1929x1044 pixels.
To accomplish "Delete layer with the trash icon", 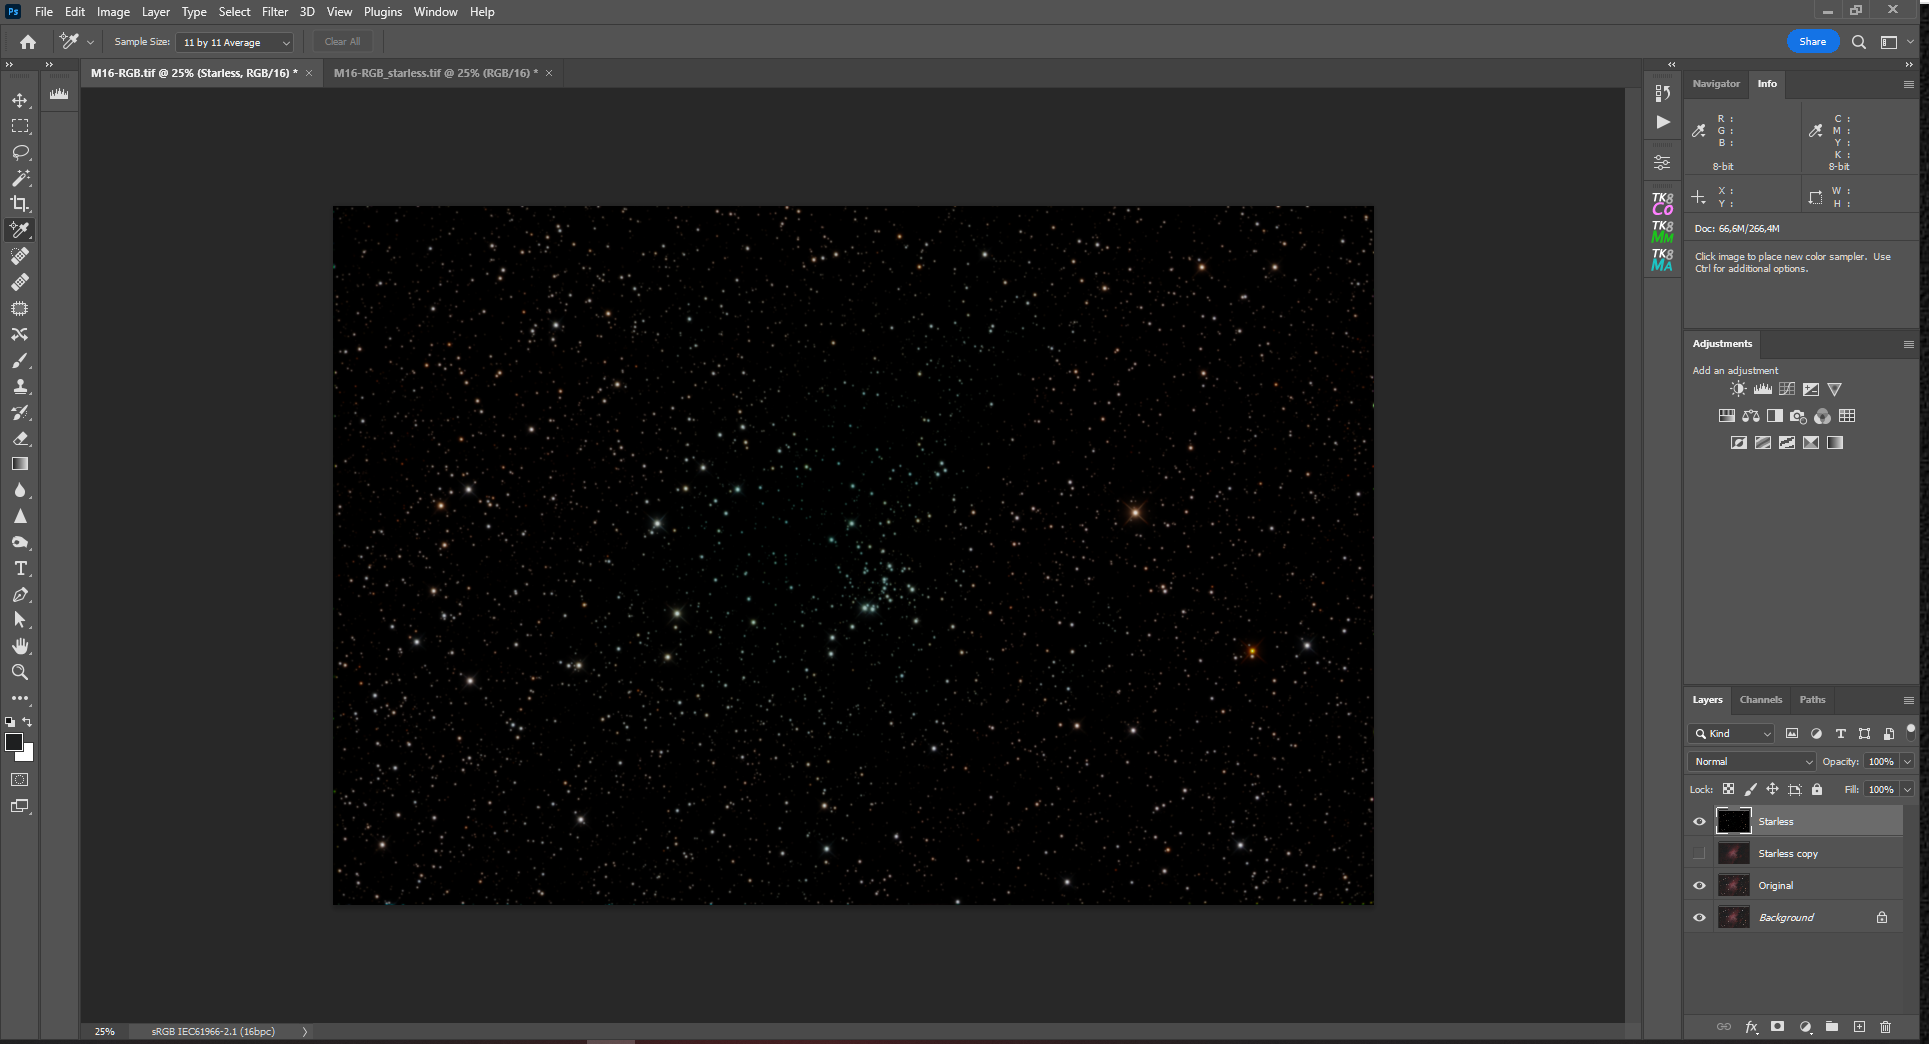I will pos(1885,1026).
